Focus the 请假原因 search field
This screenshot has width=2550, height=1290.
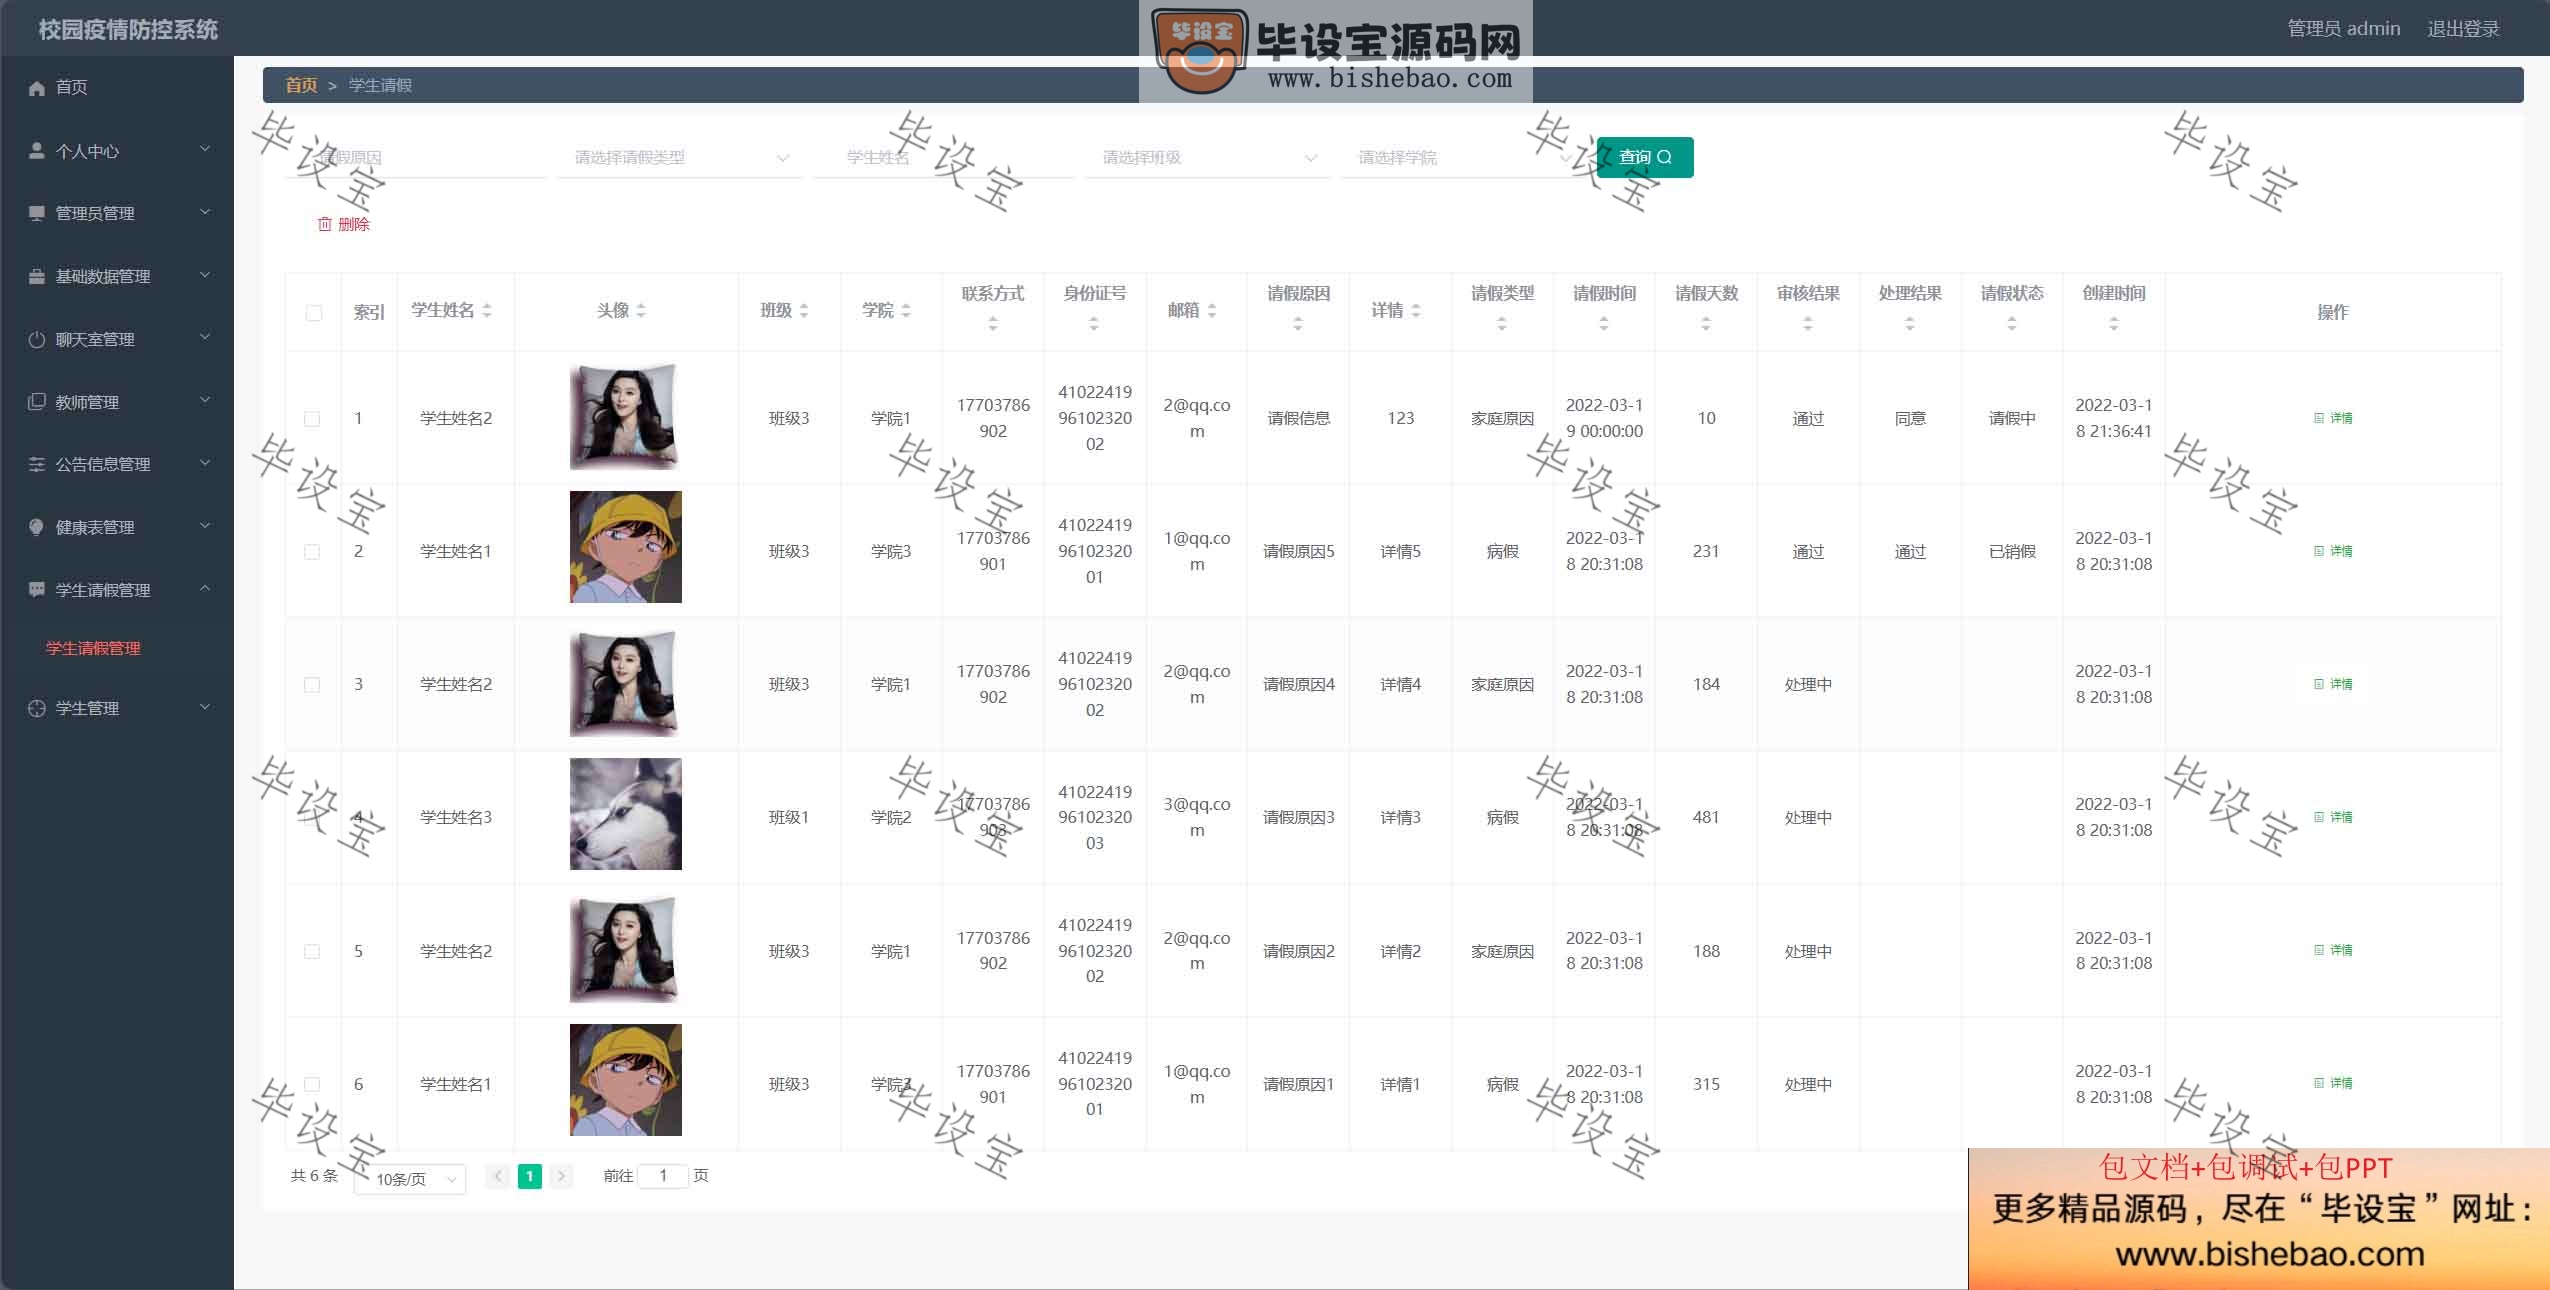(x=416, y=158)
